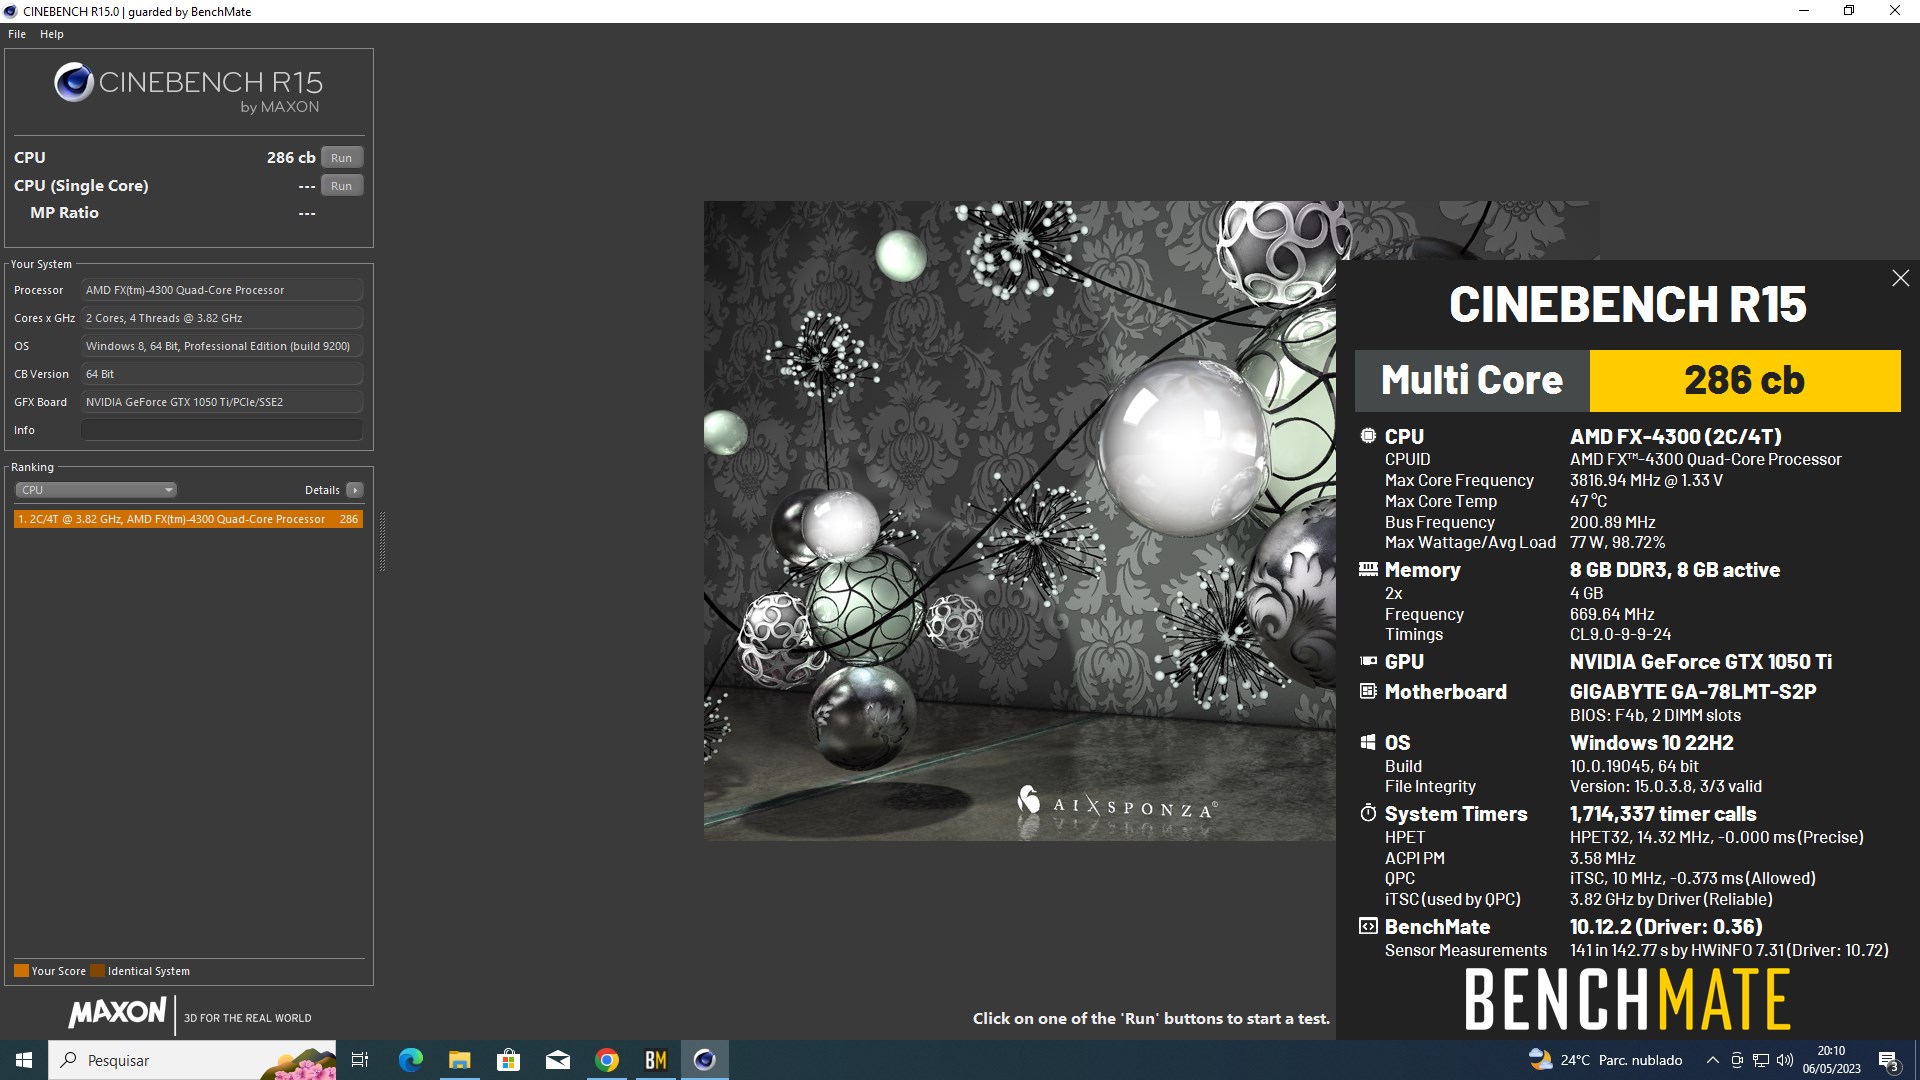Click the Your Score orange legend swatch
The width and height of the screenshot is (1920, 1080).
coord(21,971)
